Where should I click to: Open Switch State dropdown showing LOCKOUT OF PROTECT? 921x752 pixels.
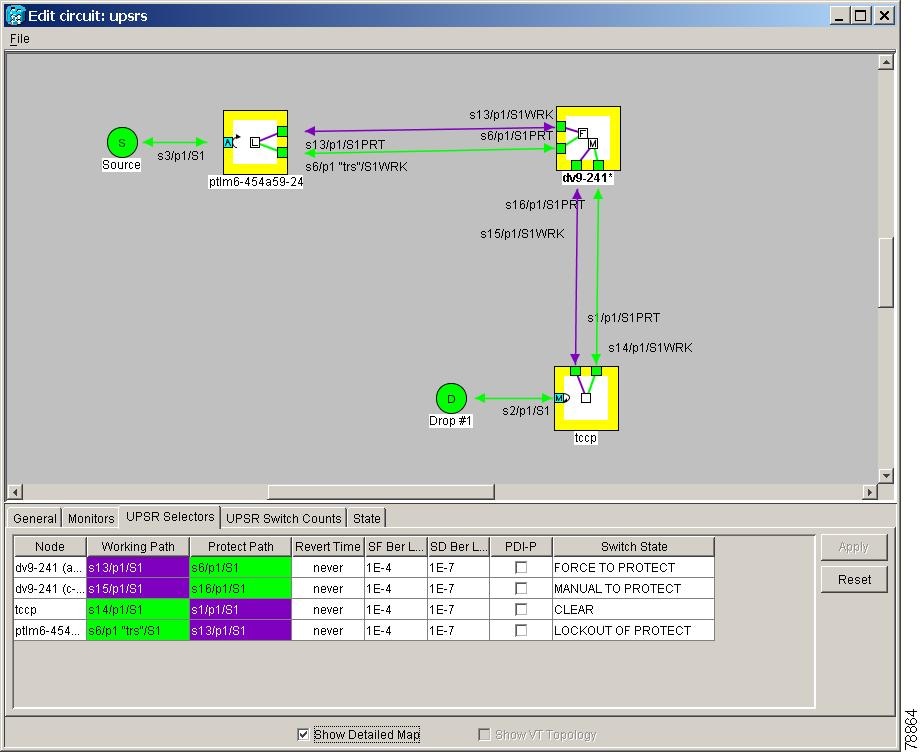click(x=634, y=630)
